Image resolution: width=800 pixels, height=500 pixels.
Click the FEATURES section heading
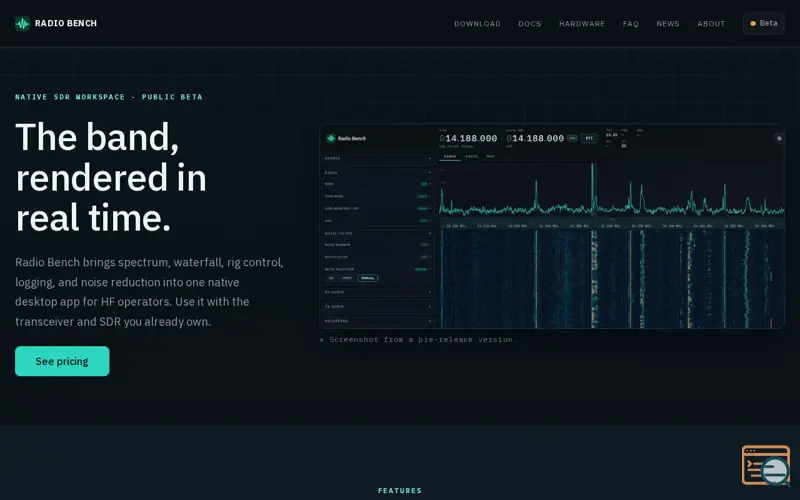coord(400,491)
